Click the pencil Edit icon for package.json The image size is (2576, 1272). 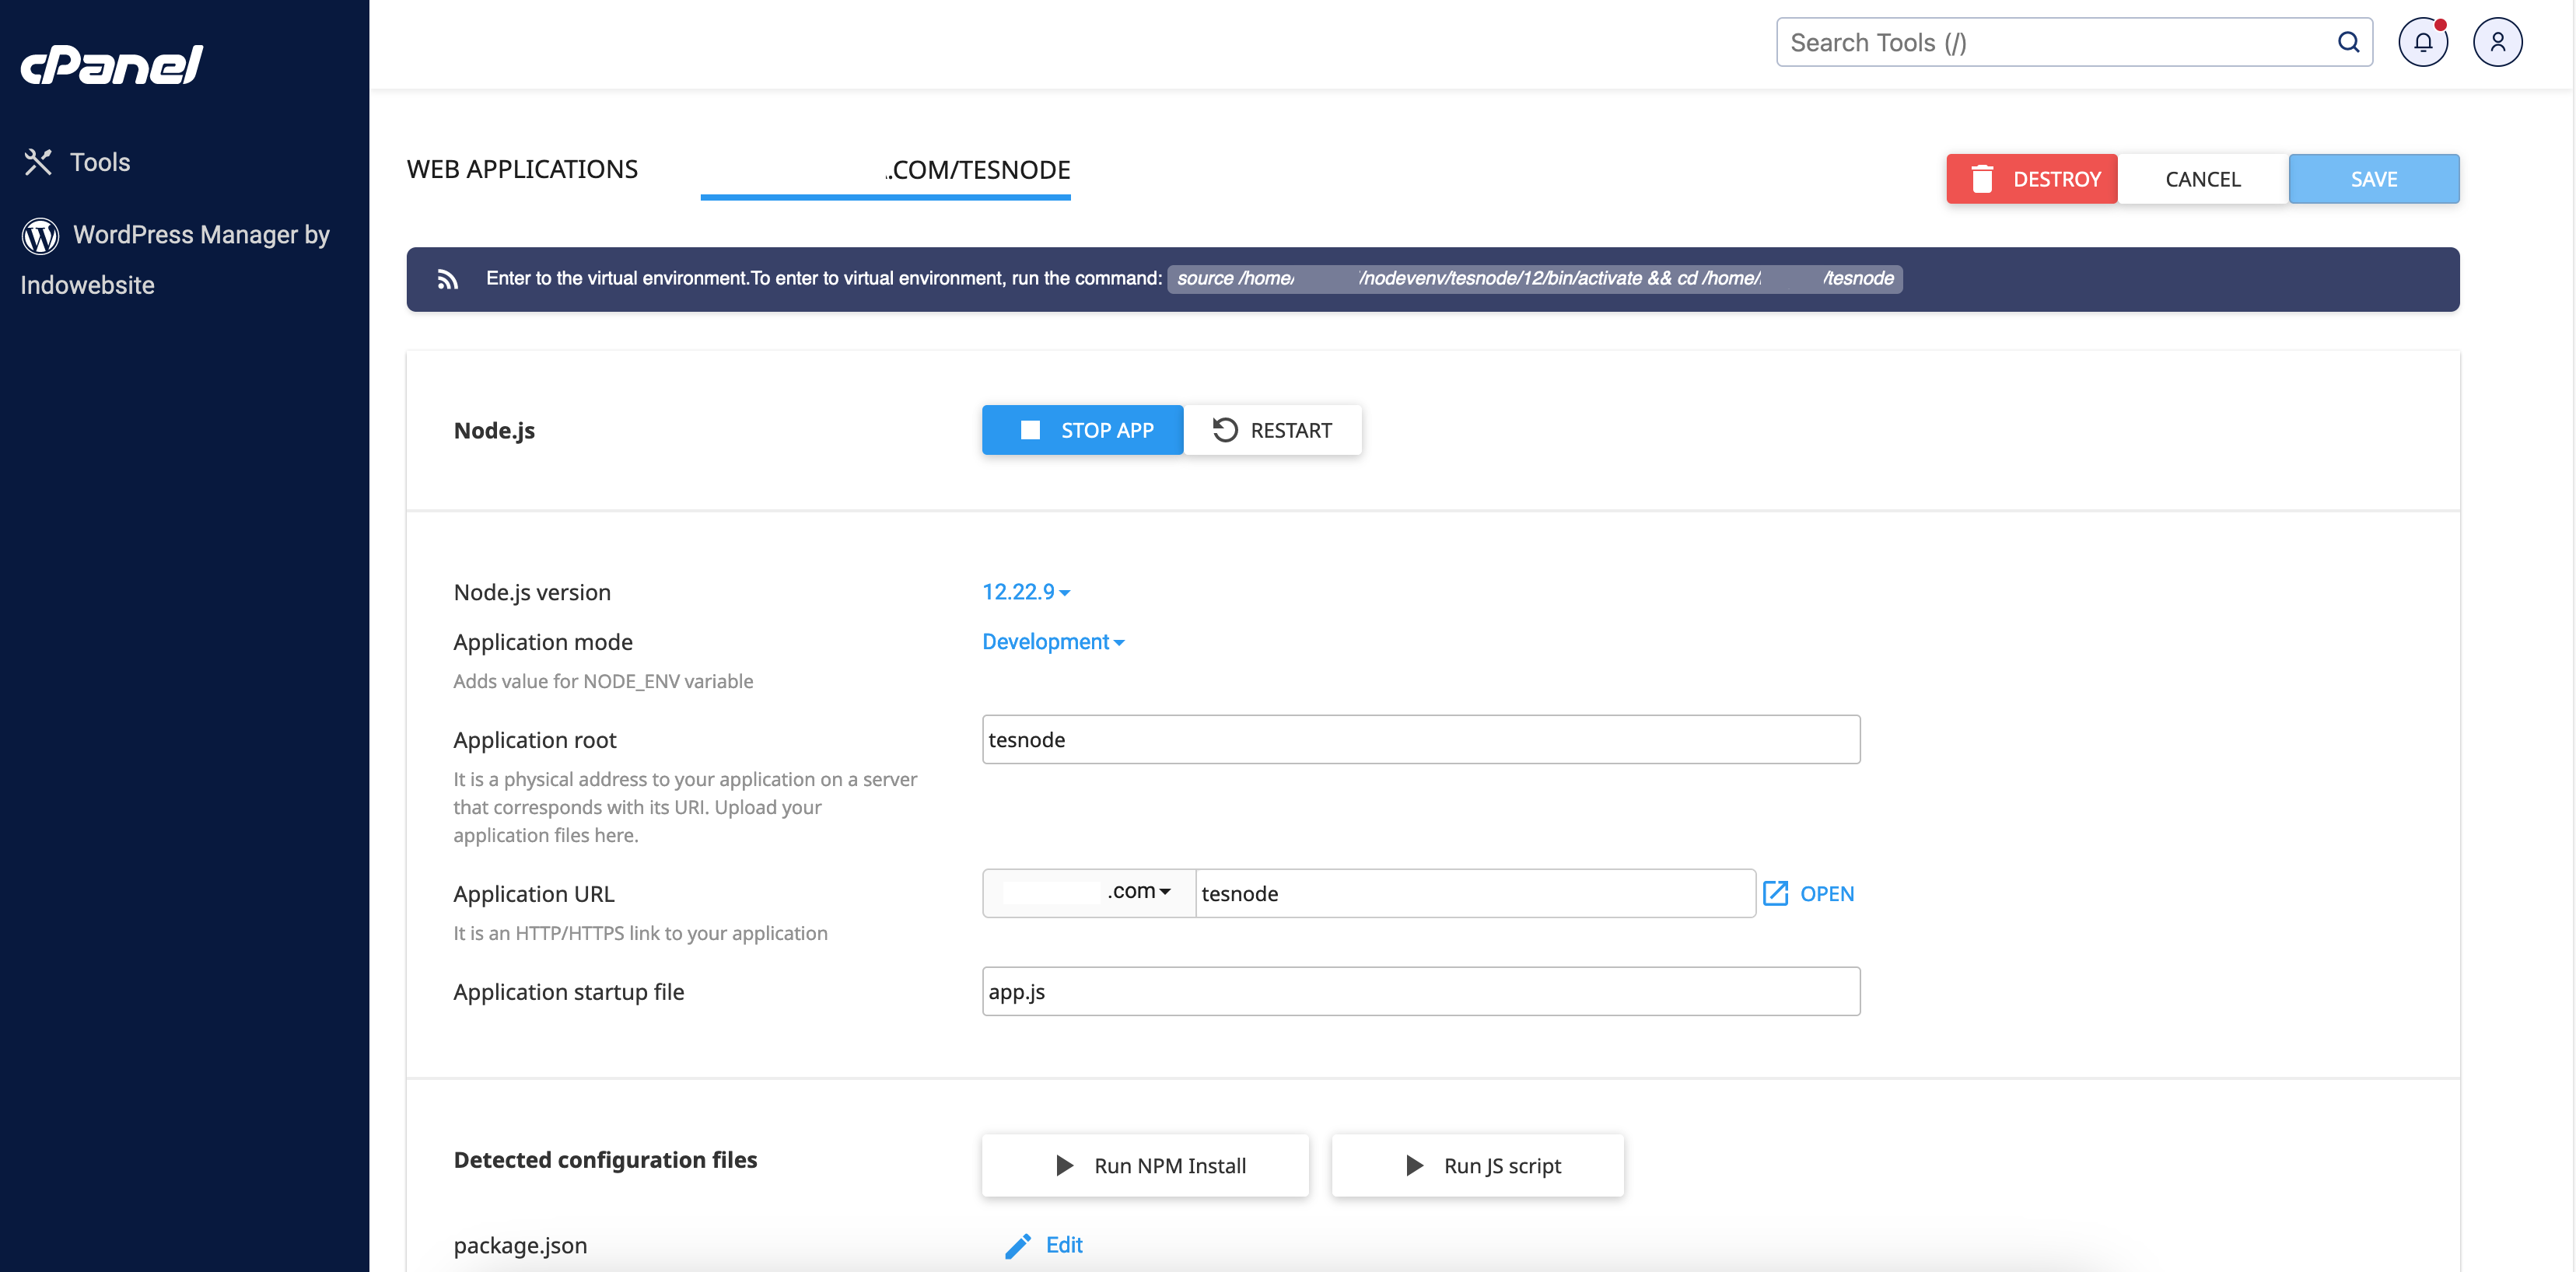coord(1018,1245)
